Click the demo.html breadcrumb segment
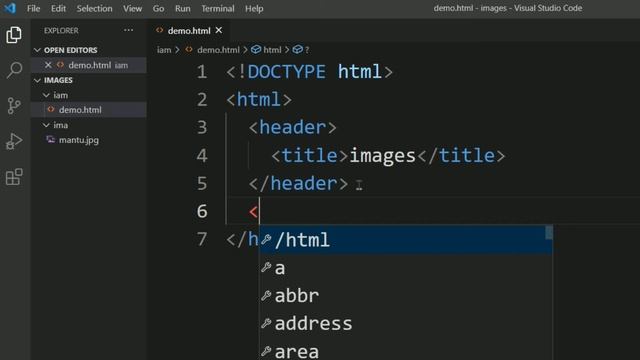The image size is (640, 360). point(218,50)
